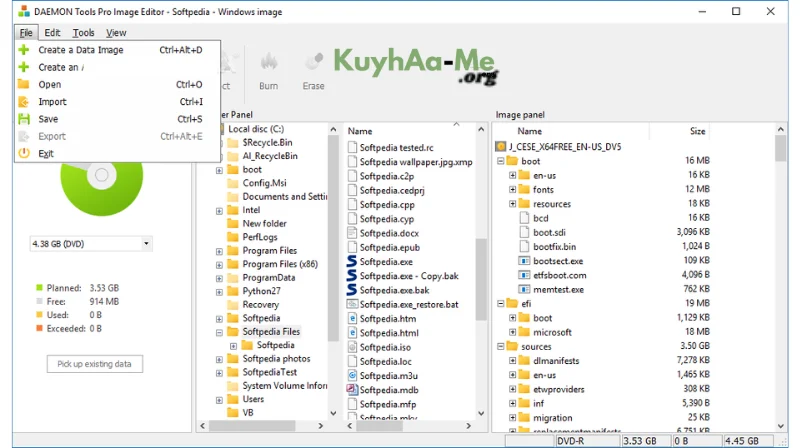Click the Image panel scroll down arrow
800x448 pixels.
(x=781, y=426)
